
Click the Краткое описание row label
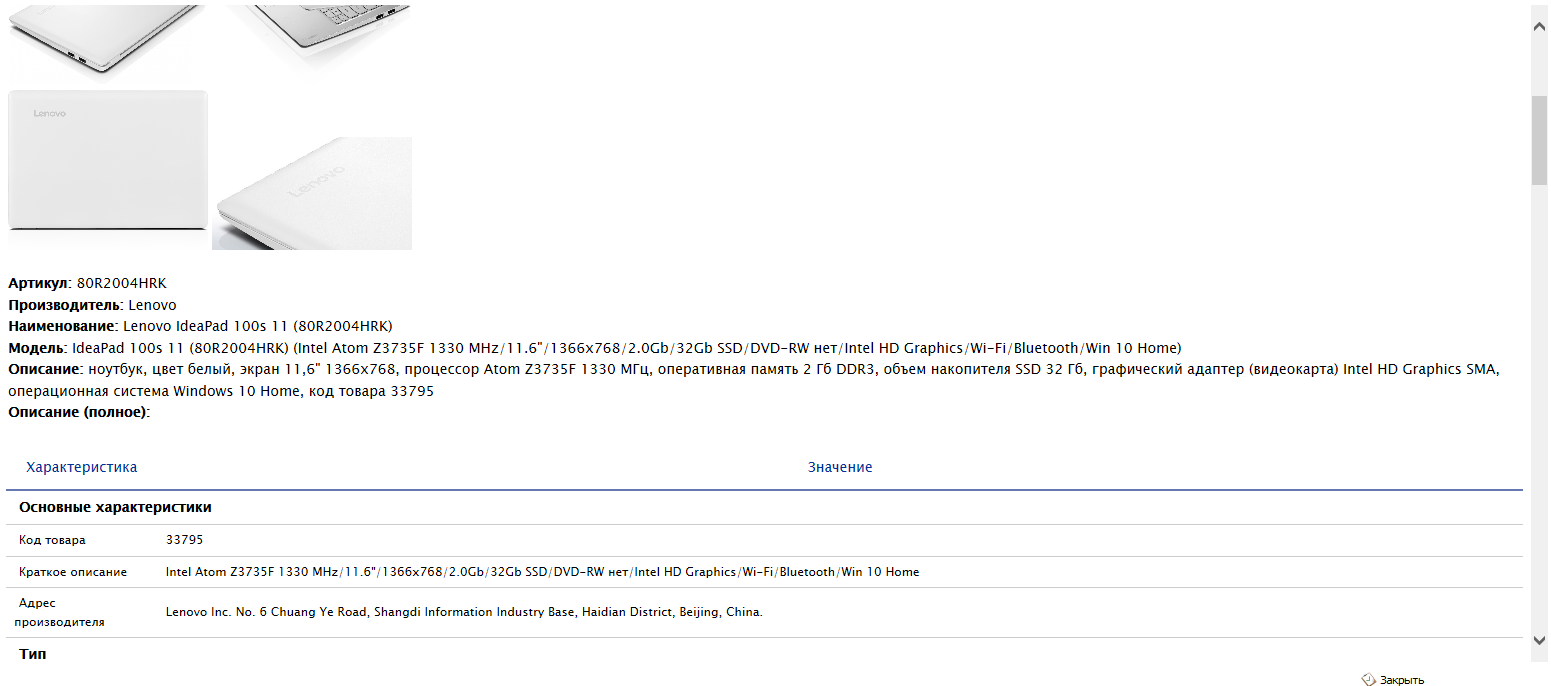[73, 572]
